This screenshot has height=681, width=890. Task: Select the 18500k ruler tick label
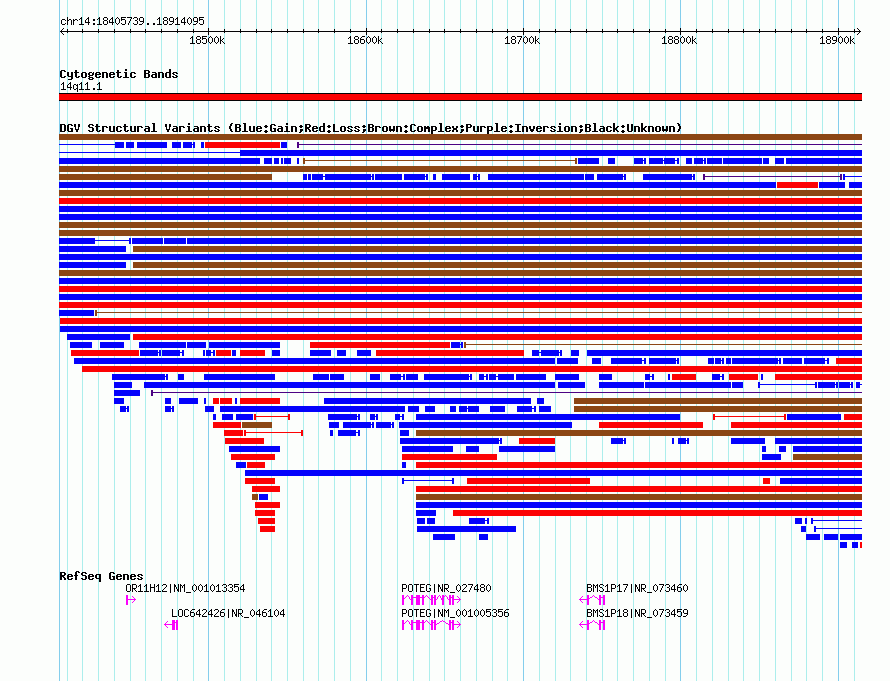207,40
